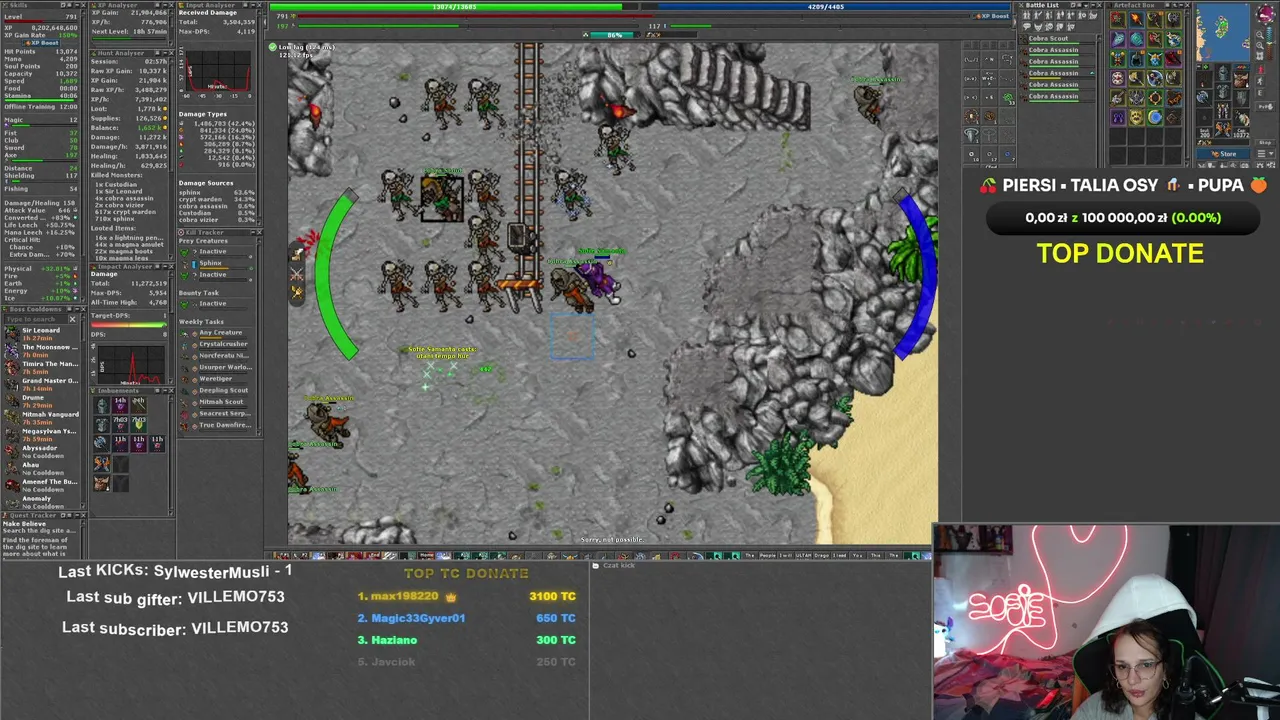Click the XP Boost button beside the mana bar
Image resolution: width=1280 pixels, height=720 pixels.
[x=994, y=17]
